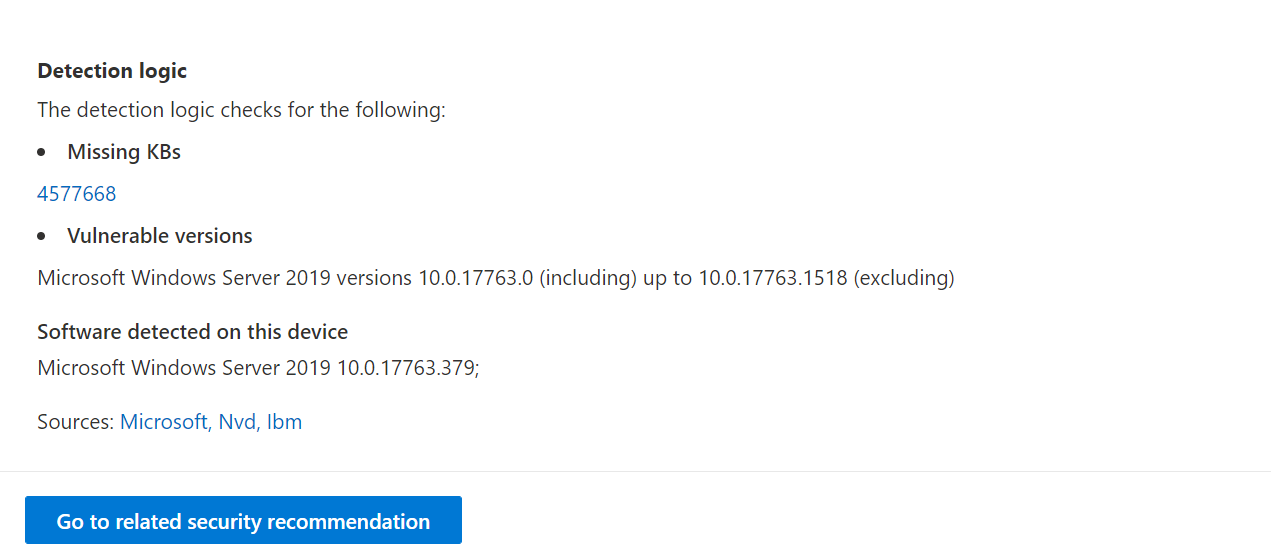Open the Ibm source link
This screenshot has height=557, width=1271.
pos(285,422)
